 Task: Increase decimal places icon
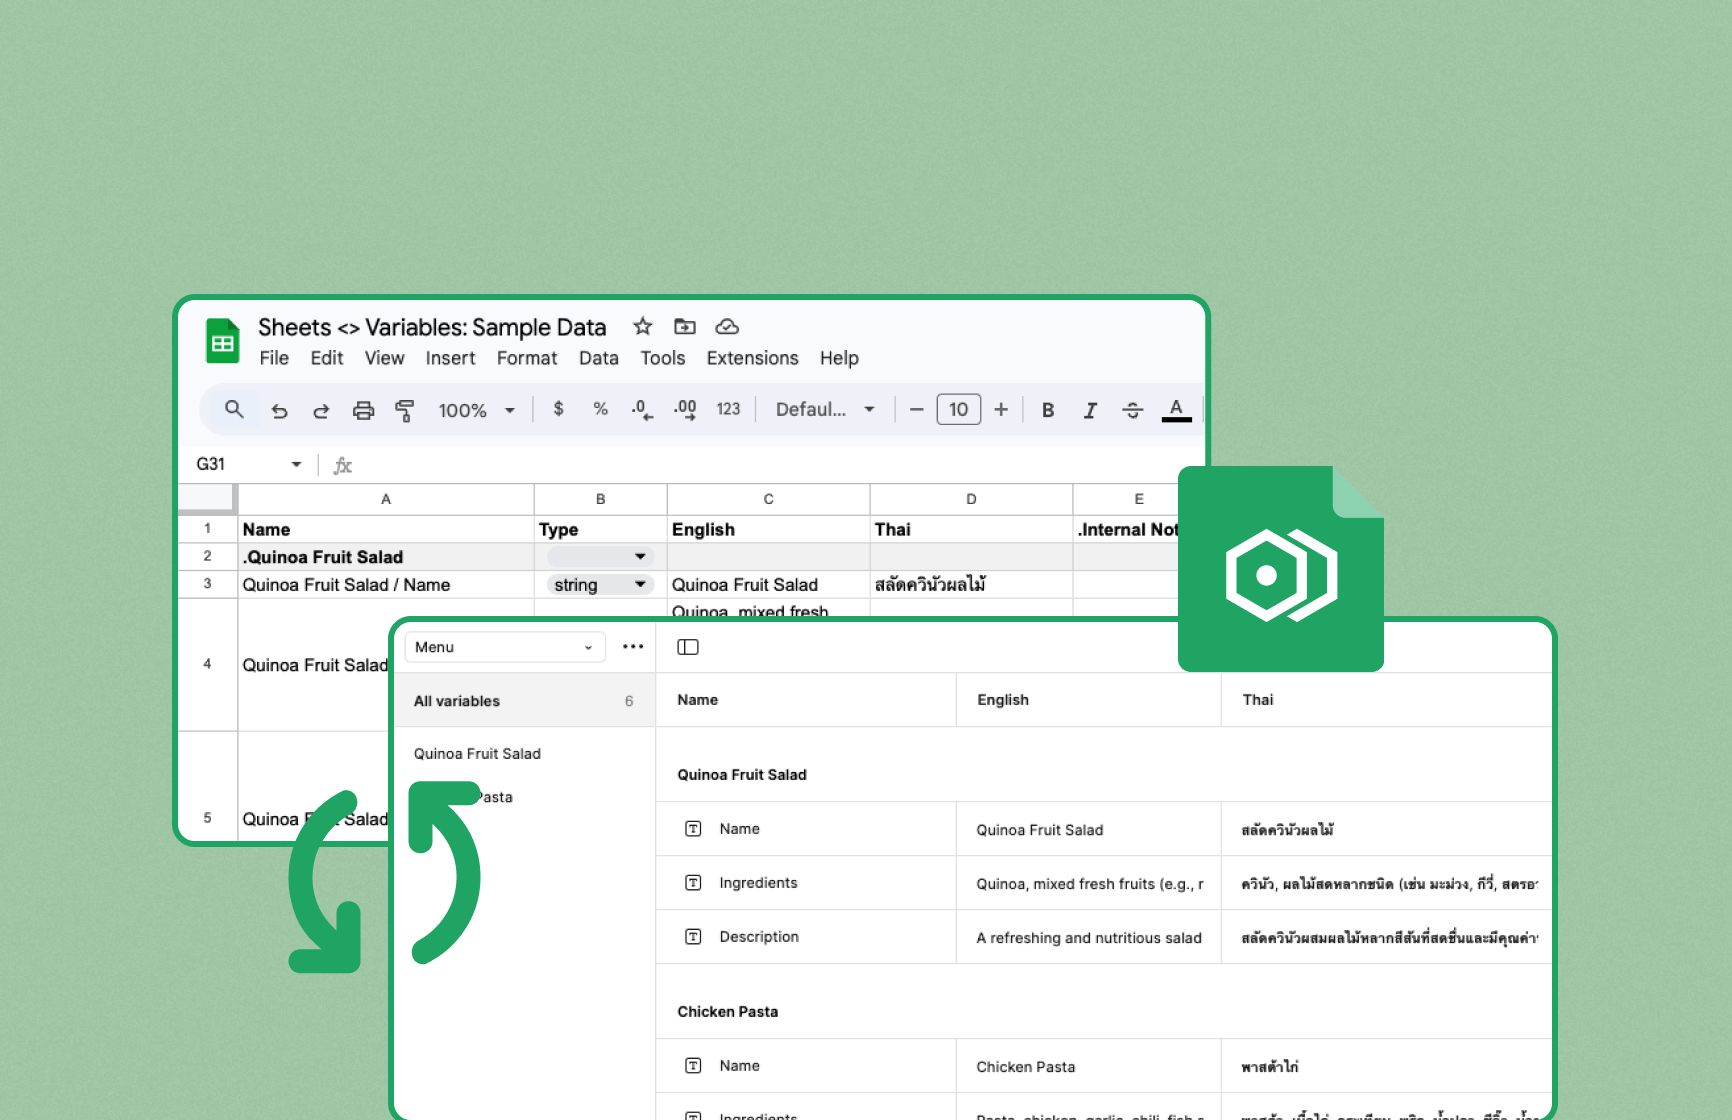point(685,409)
